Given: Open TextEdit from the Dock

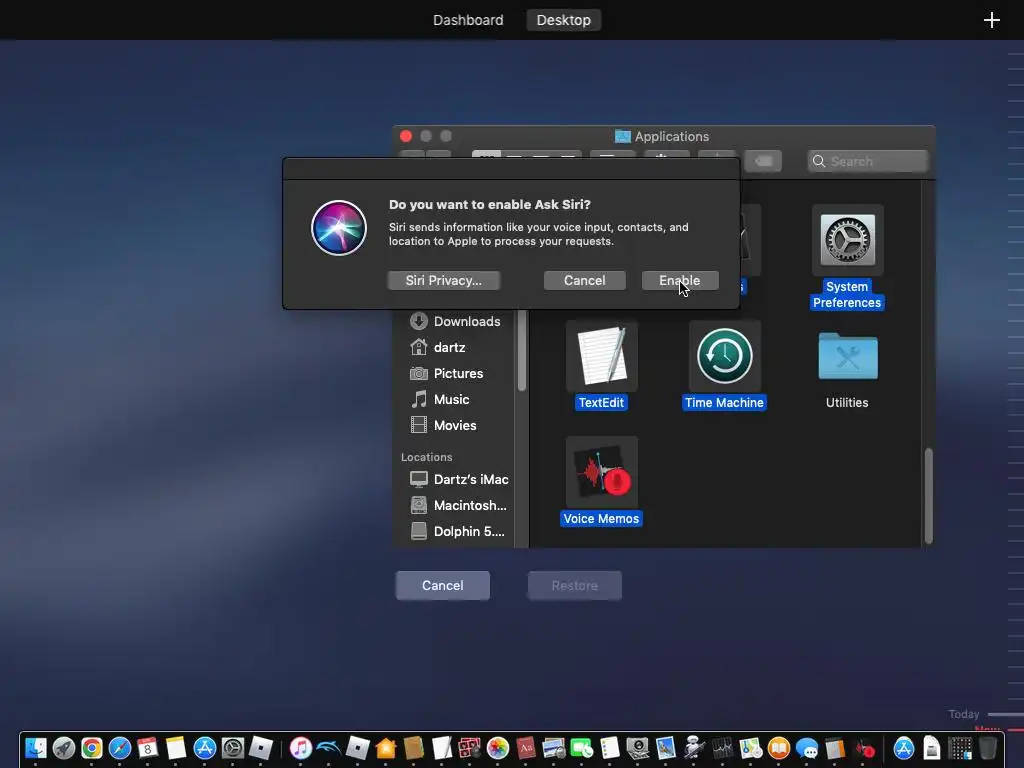Looking at the screenshot, I should click(x=442, y=748).
